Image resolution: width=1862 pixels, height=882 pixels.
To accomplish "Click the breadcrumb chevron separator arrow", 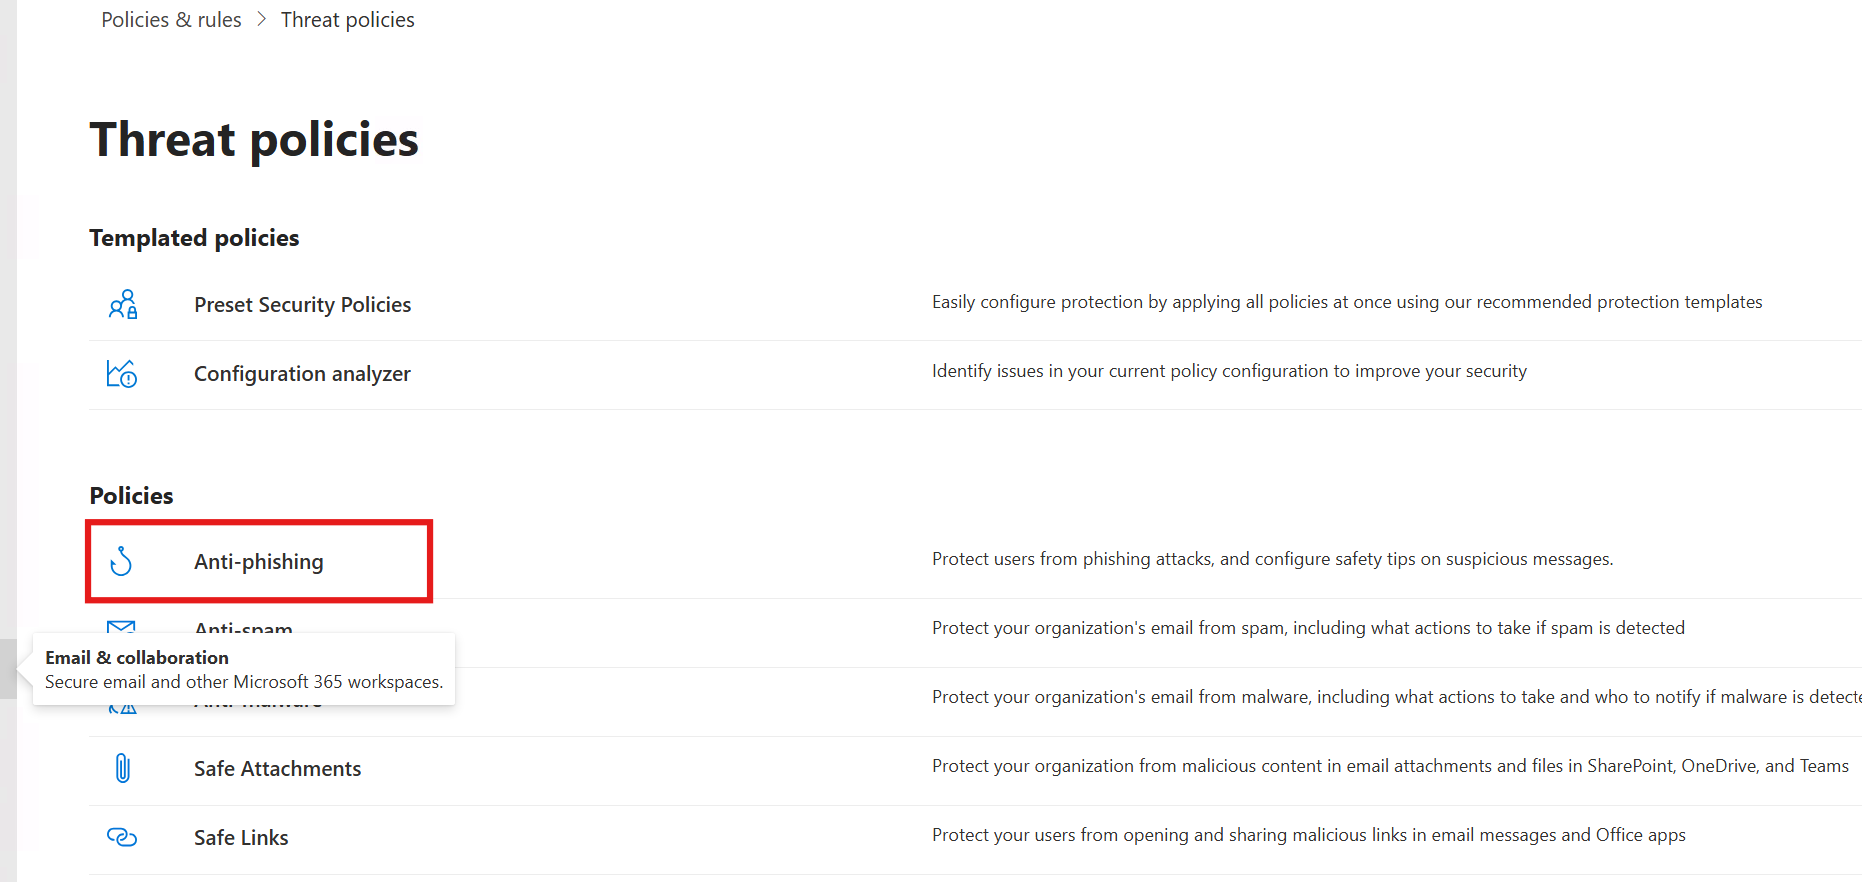I will [x=261, y=20].
